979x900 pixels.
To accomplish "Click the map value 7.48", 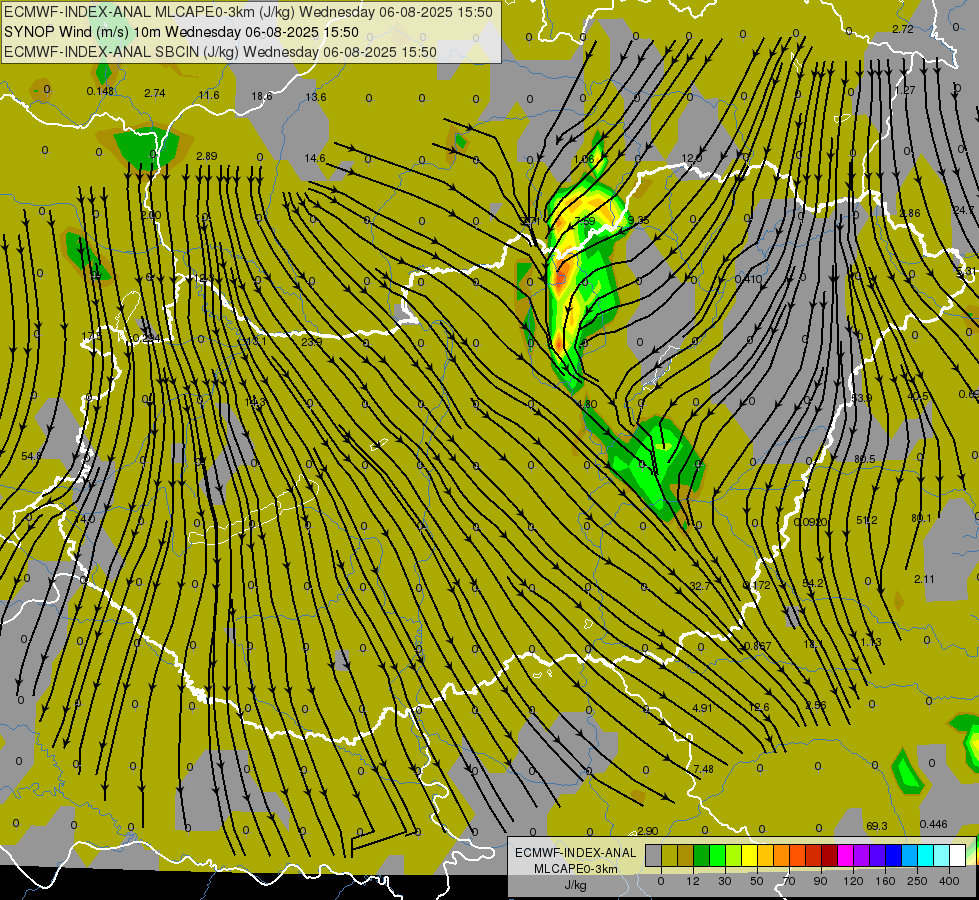I will [x=704, y=769].
